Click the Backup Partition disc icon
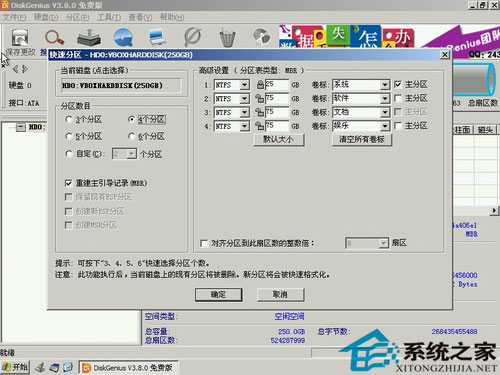The height and width of the screenshot is (375, 500). (262, 37)
